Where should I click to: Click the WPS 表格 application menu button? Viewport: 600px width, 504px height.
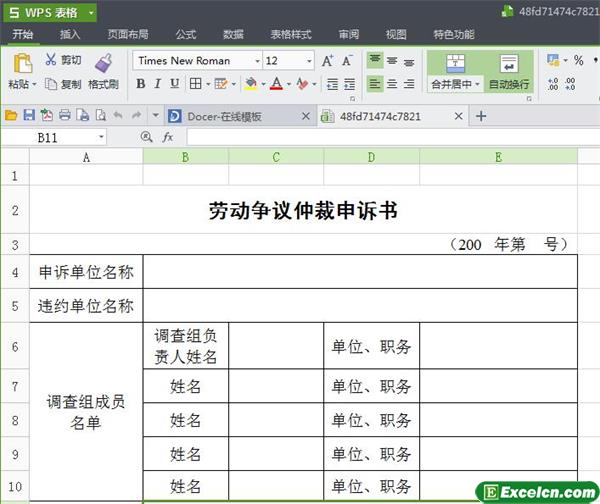[48, 11]
